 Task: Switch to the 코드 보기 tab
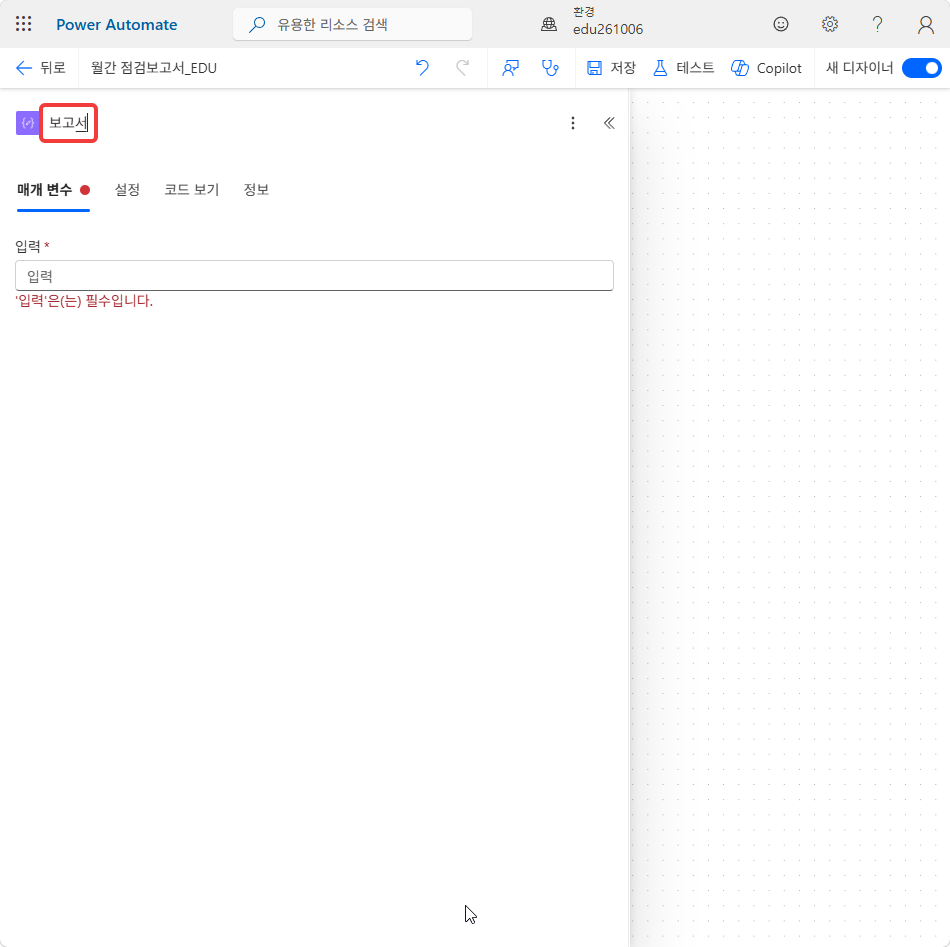point(191,190)
